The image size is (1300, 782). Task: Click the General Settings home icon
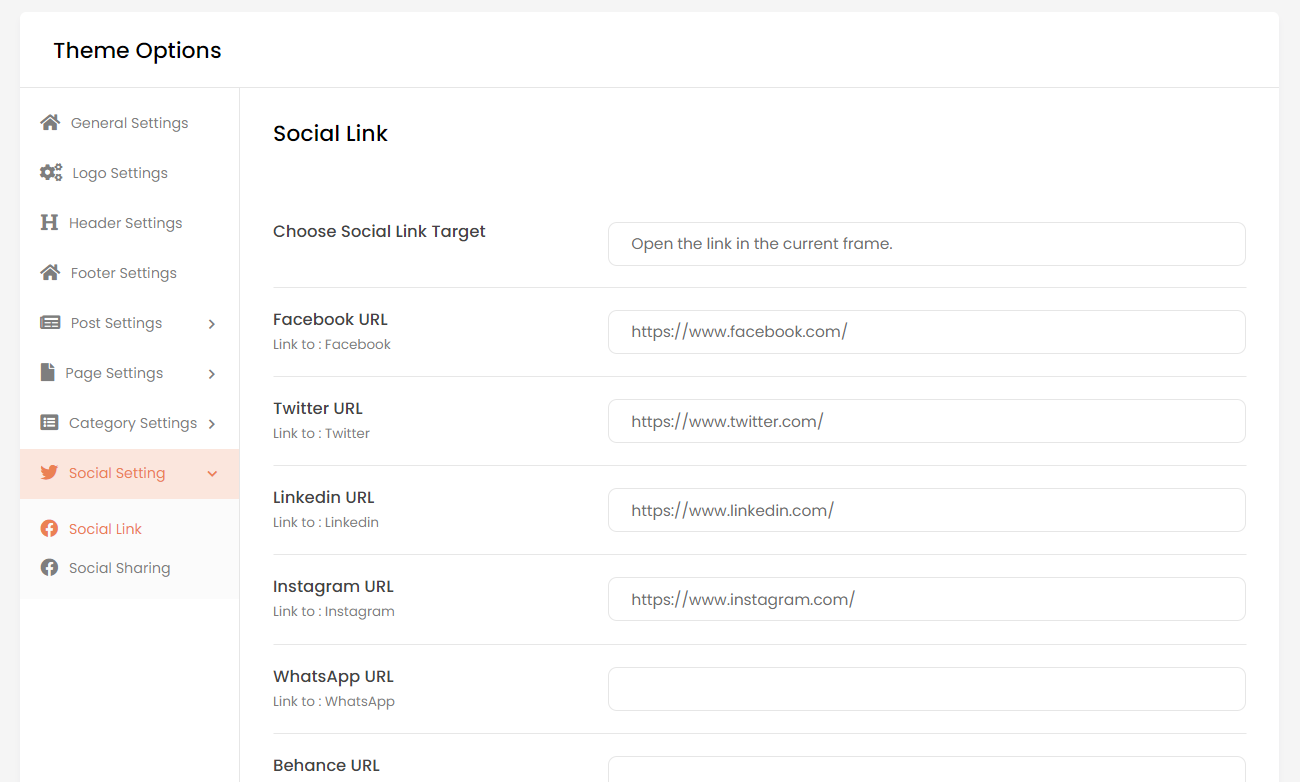[x=50, y=123]
